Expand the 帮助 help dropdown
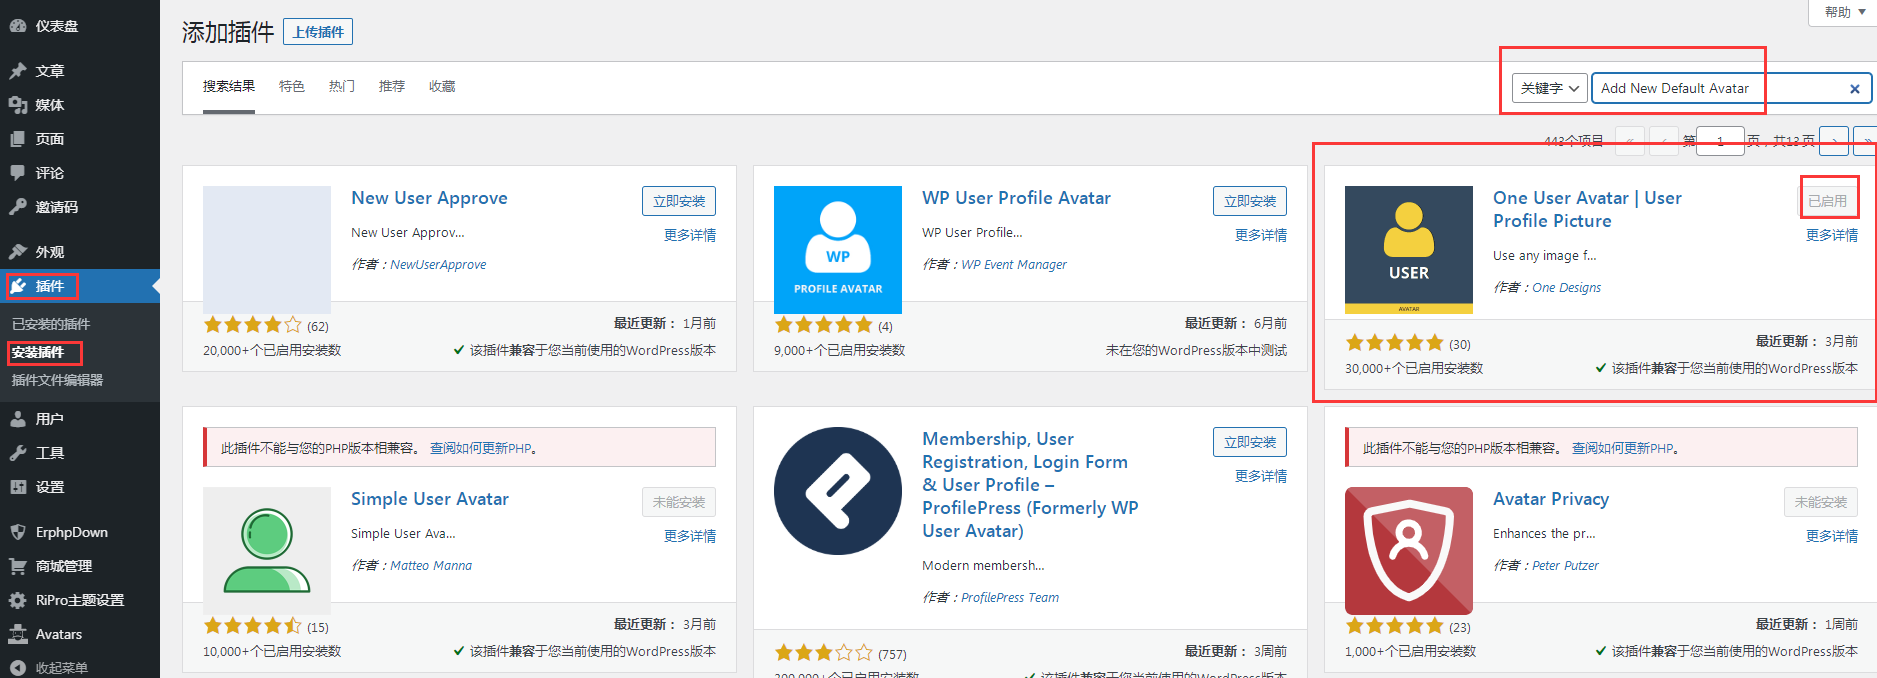The image size is (1877, 678). pyautogui.click(x=1844, y=12)
